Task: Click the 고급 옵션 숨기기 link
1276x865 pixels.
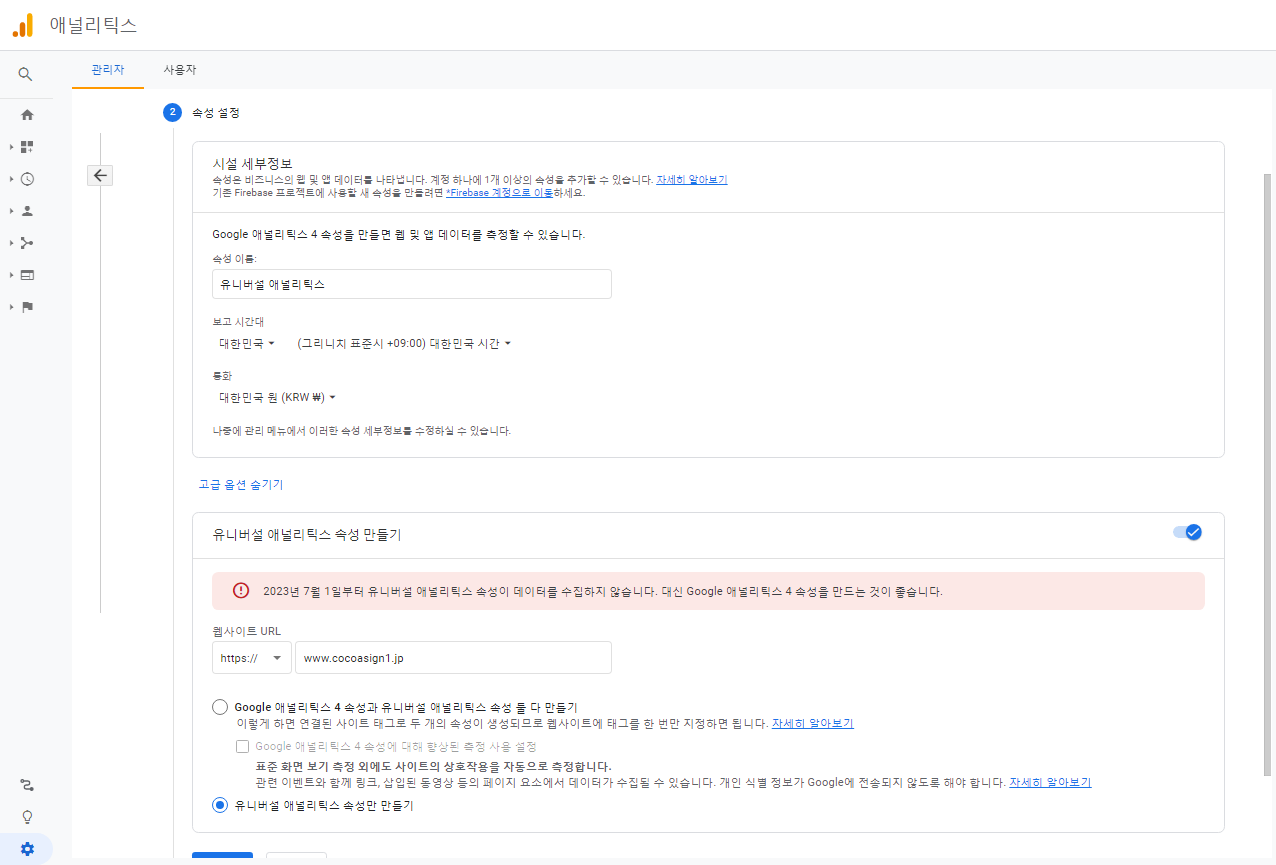Action: [240, 484]
